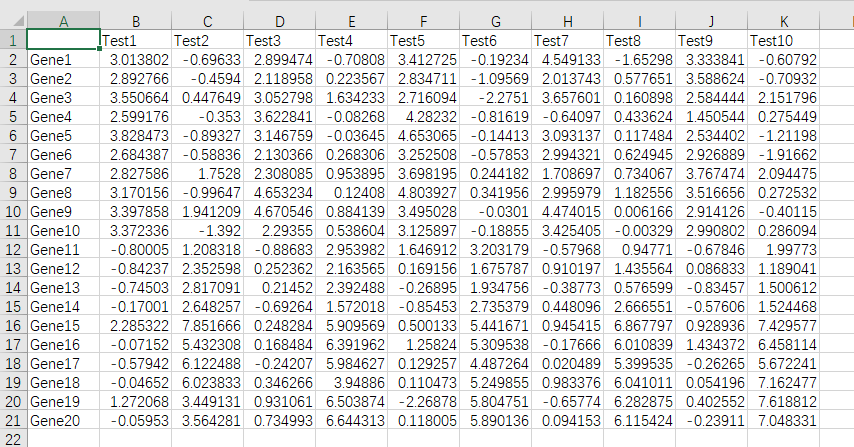This screenshot has height=447, width=854.
Task: Select column K header
Action: (783, 21)
